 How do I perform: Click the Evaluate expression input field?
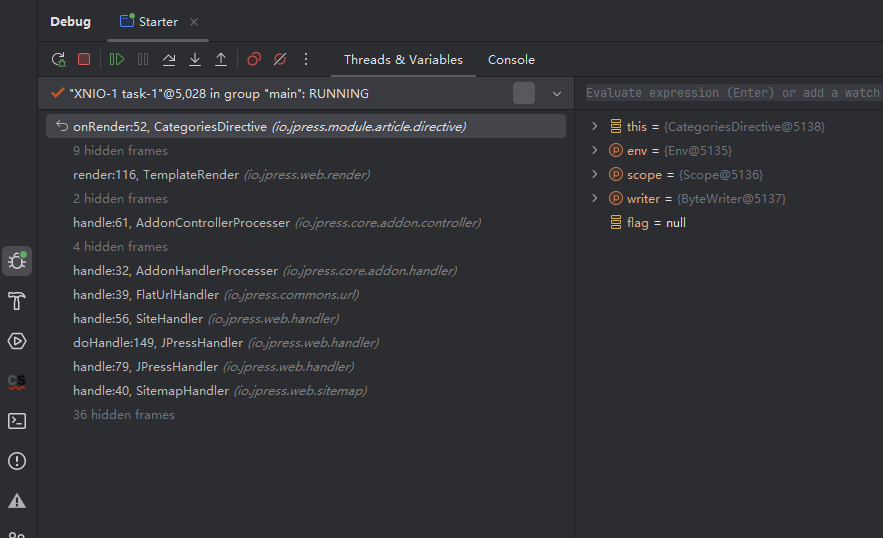pos(730,93)
